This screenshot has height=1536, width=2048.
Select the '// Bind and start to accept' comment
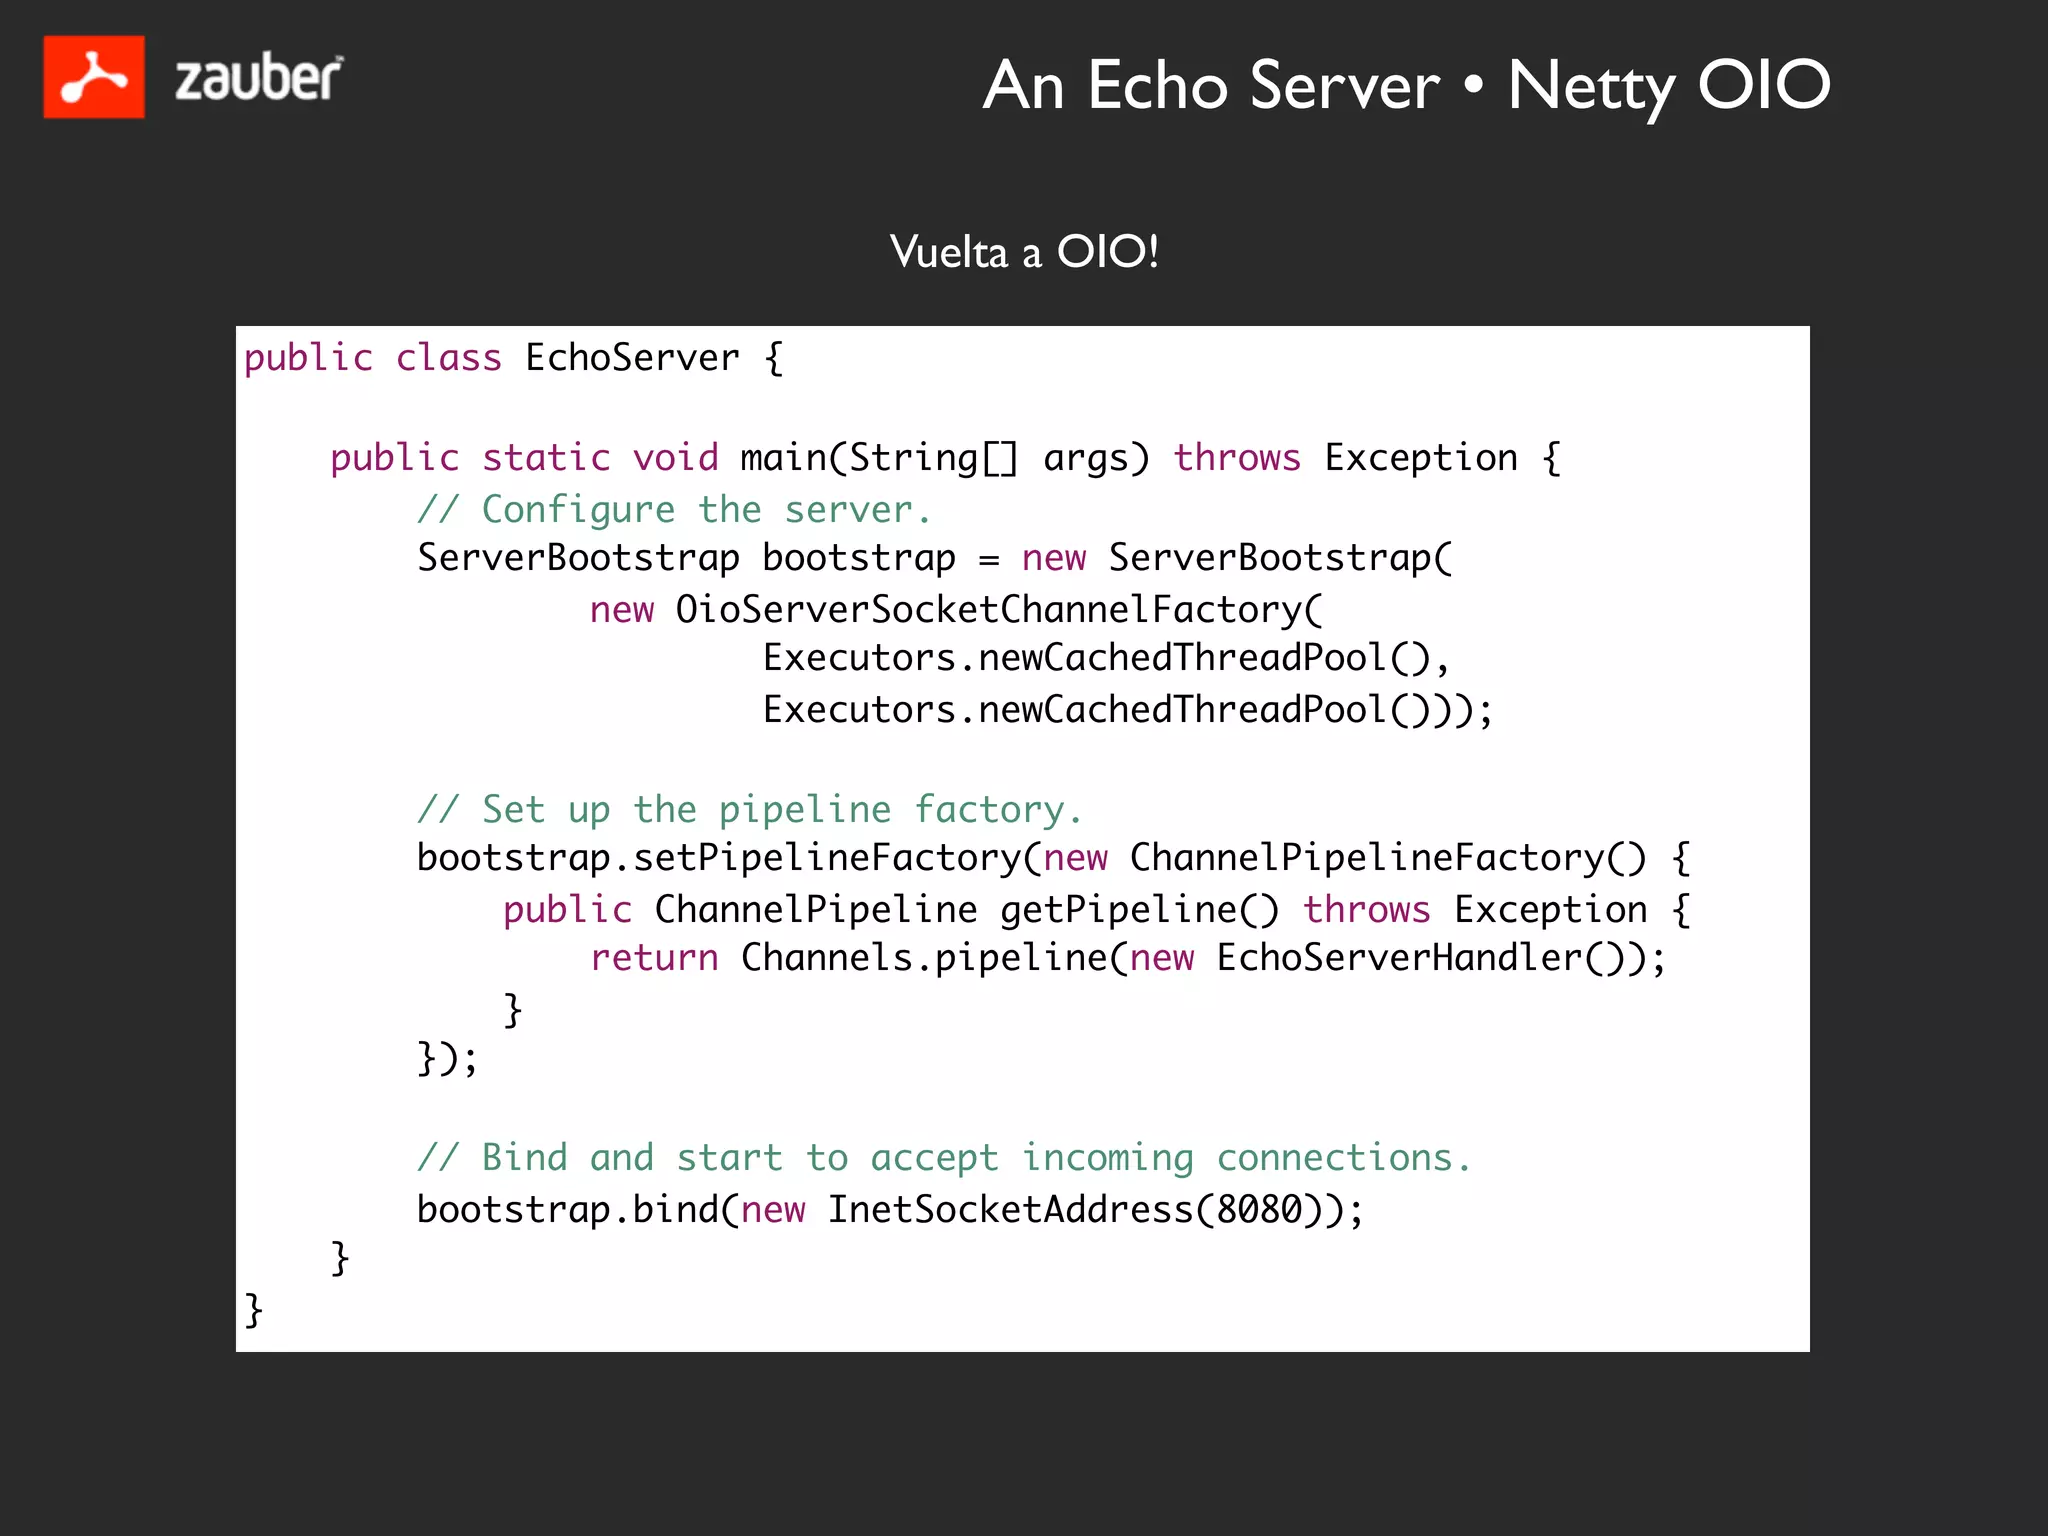tap(944, 1158)
